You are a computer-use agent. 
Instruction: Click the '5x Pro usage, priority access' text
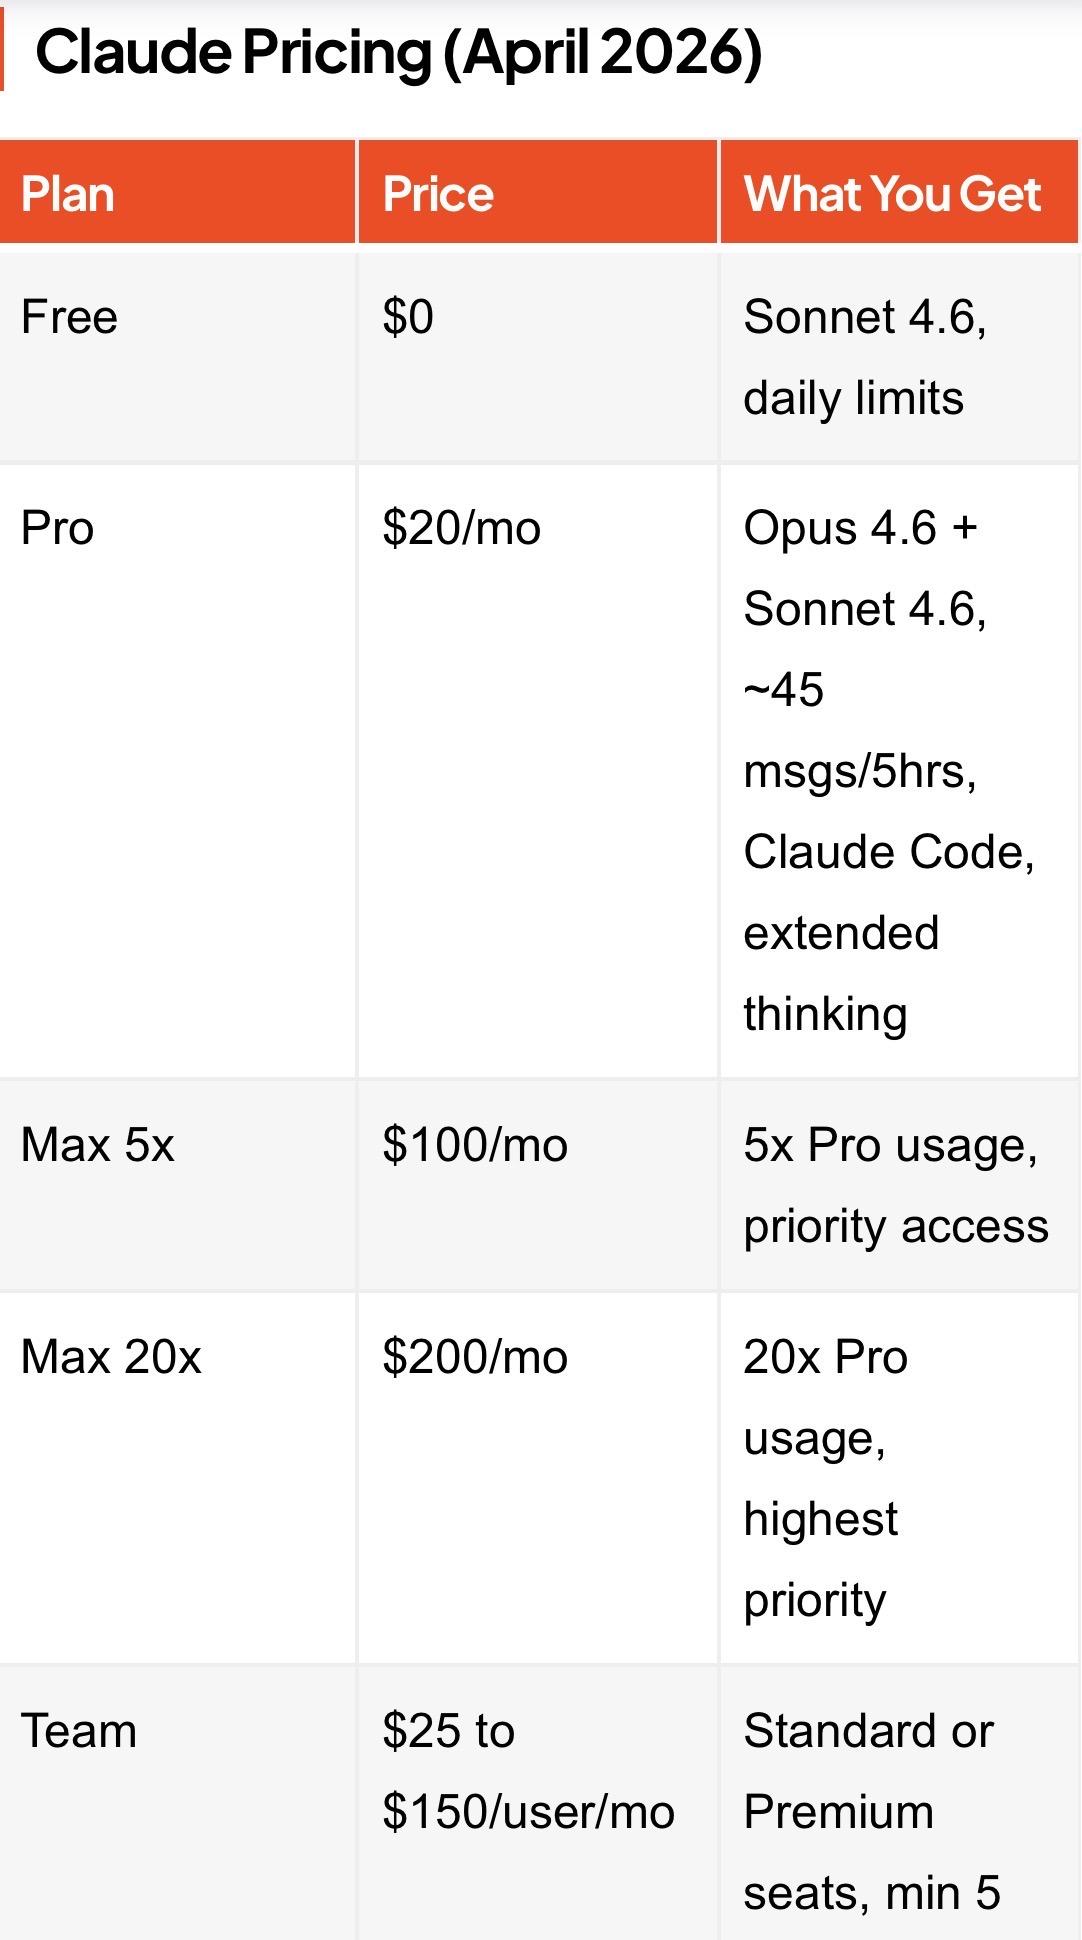pos(895,1185)
